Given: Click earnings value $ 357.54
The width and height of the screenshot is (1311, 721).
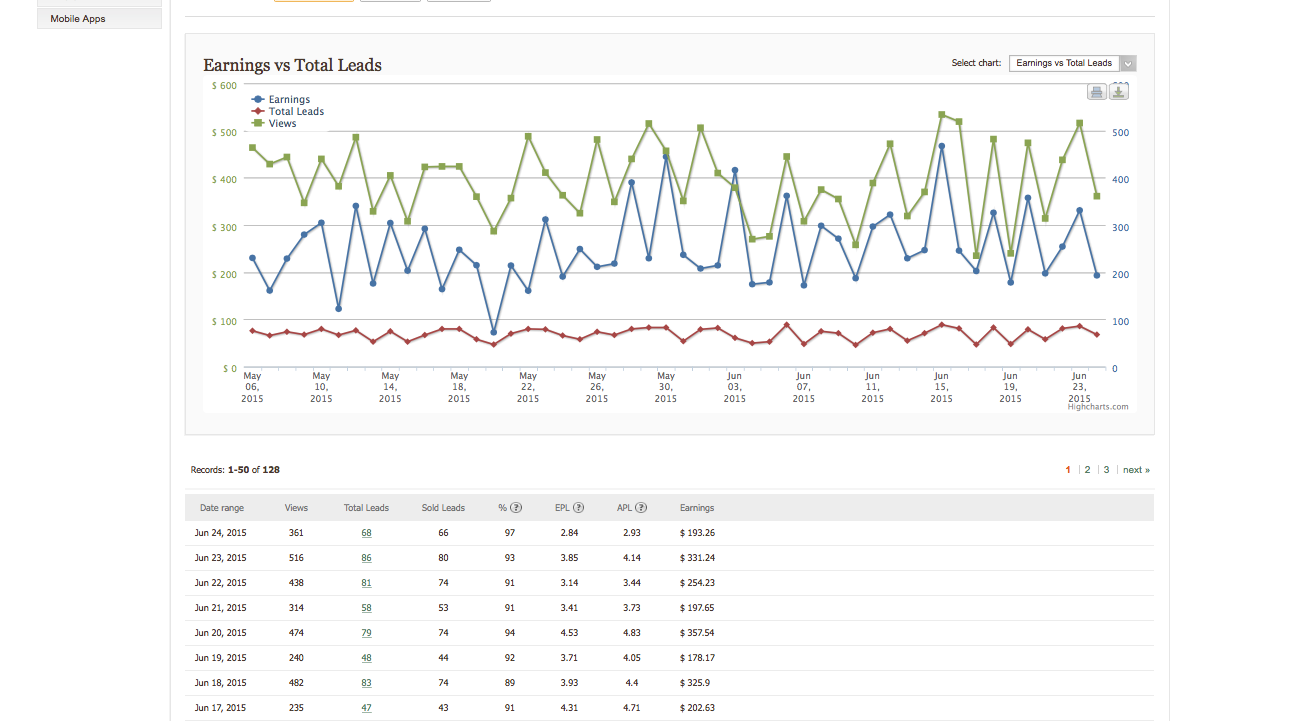Looking at the screenshot, I should (697, 633).
